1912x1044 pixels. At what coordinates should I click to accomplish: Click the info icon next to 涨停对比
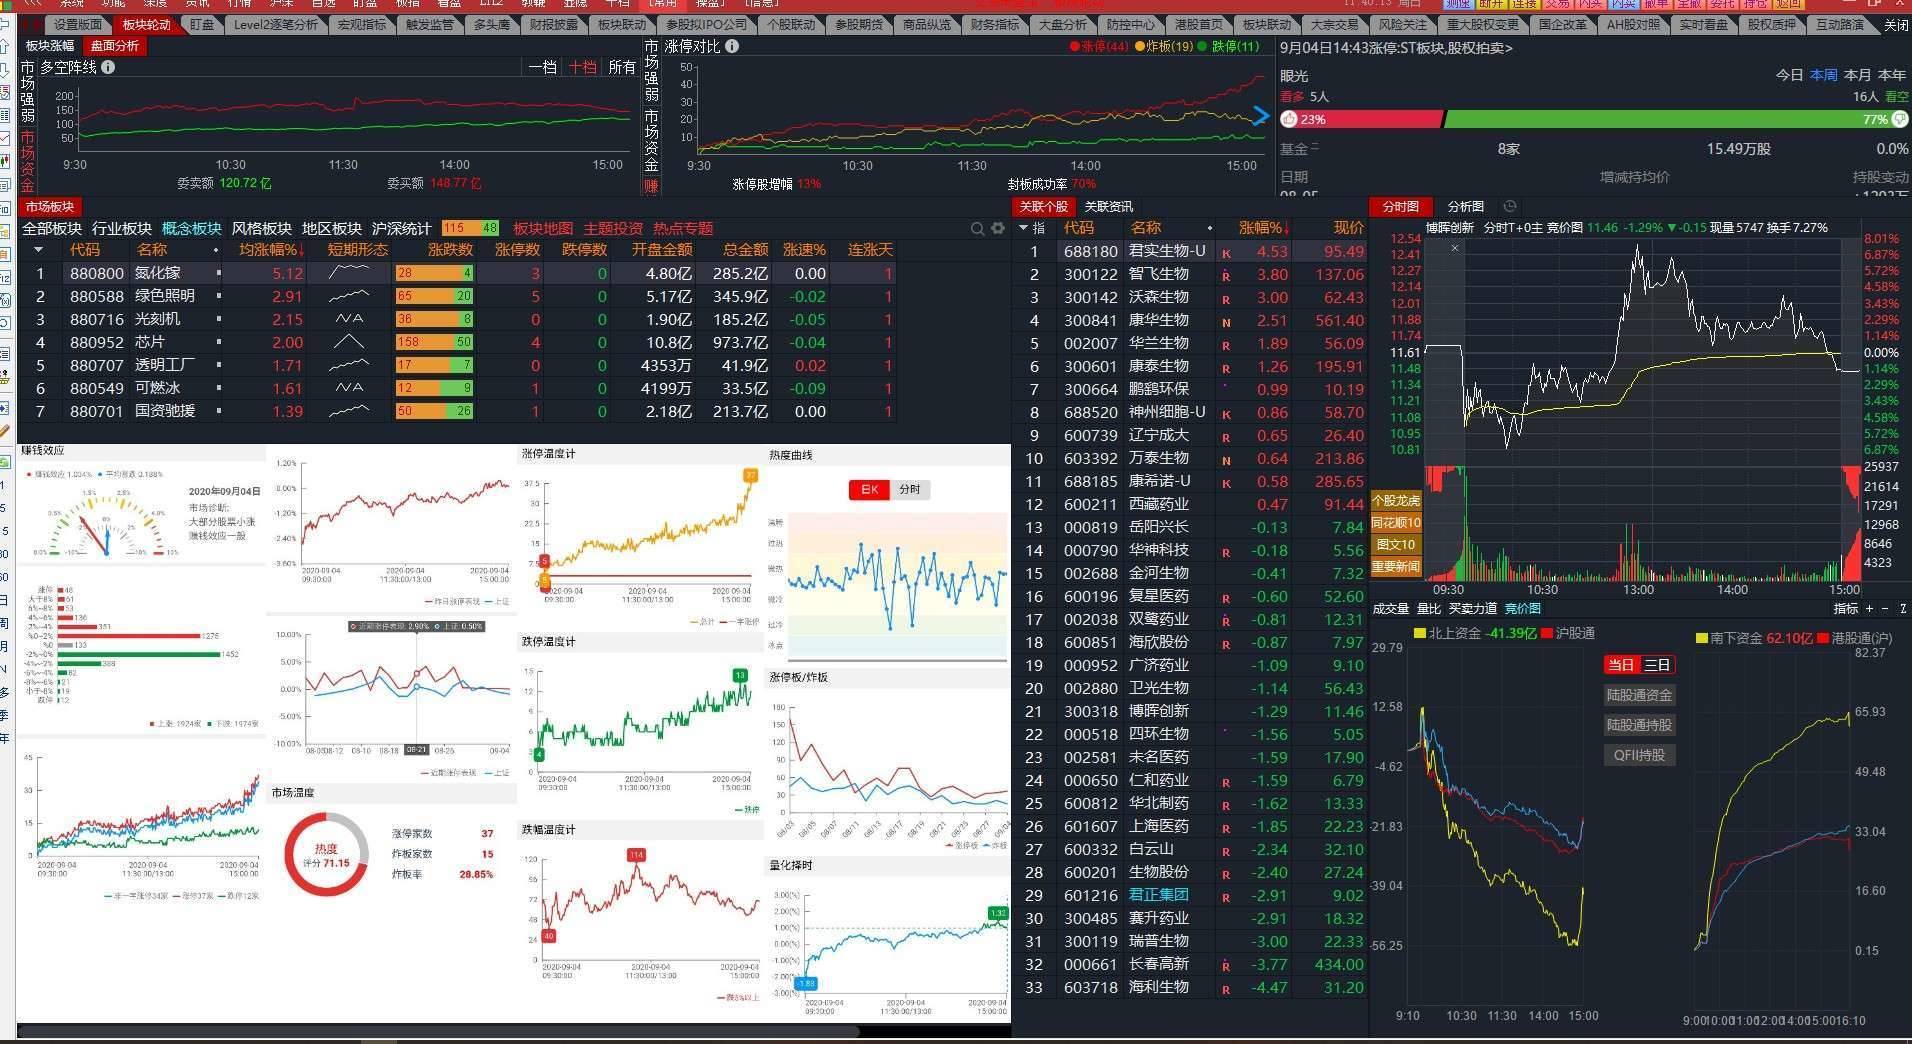tap(732, 46)
